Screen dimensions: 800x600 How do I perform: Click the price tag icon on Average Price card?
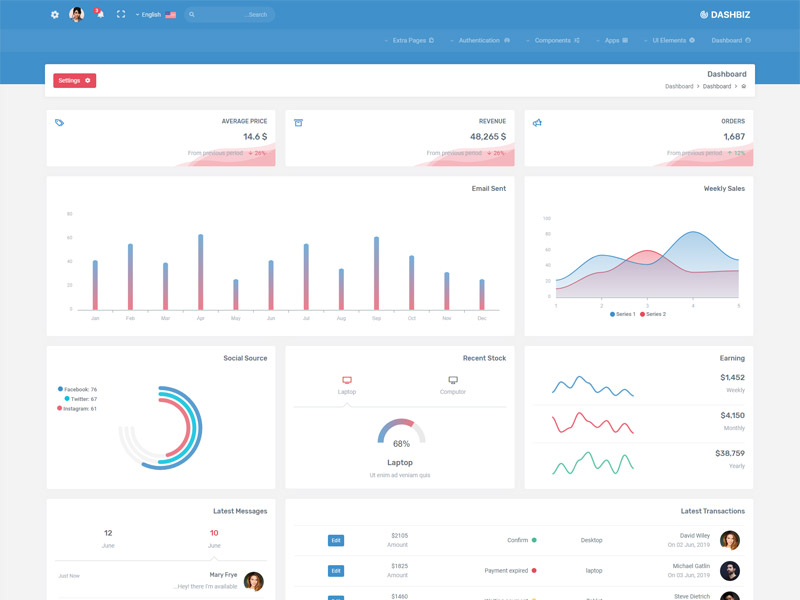click(x=60, y=123)
